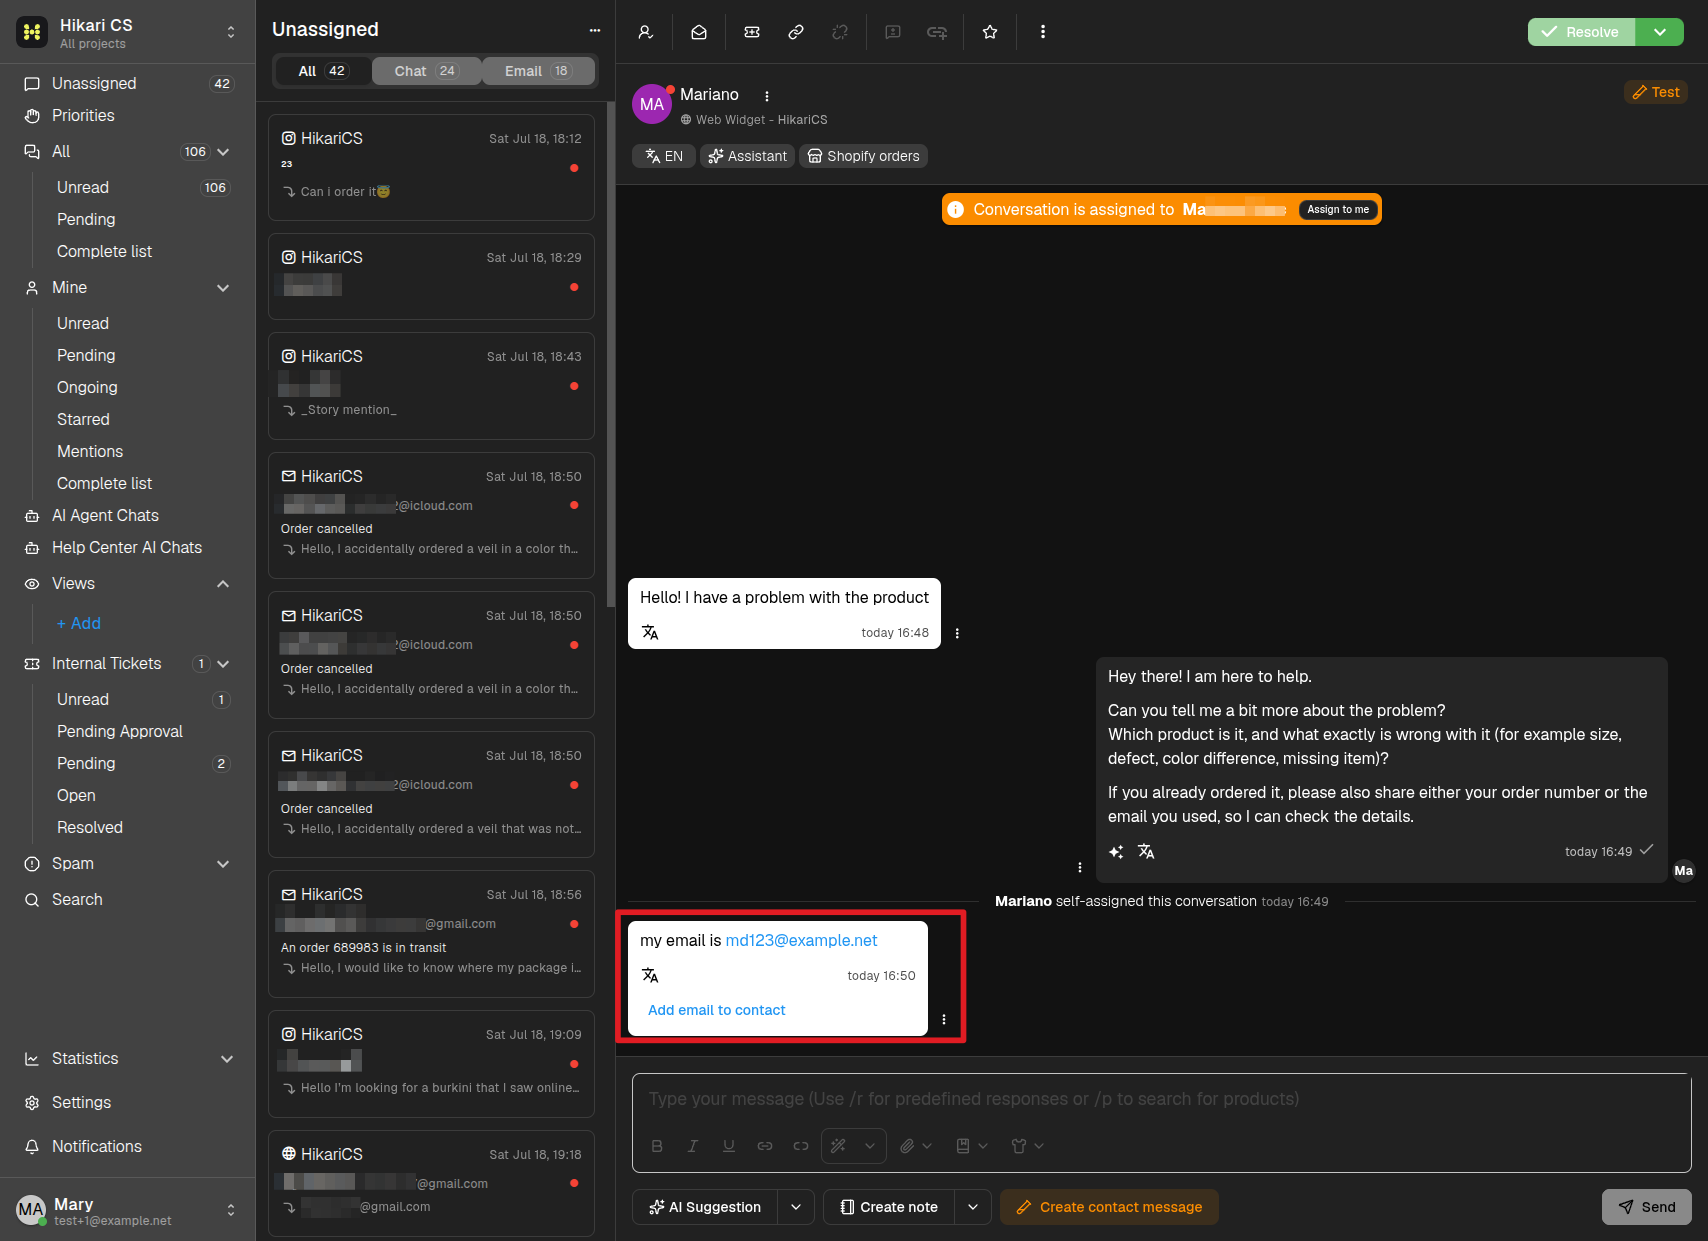Select the All 42 tab
Screen dimensions: 1708x1241
click(322, 71)
